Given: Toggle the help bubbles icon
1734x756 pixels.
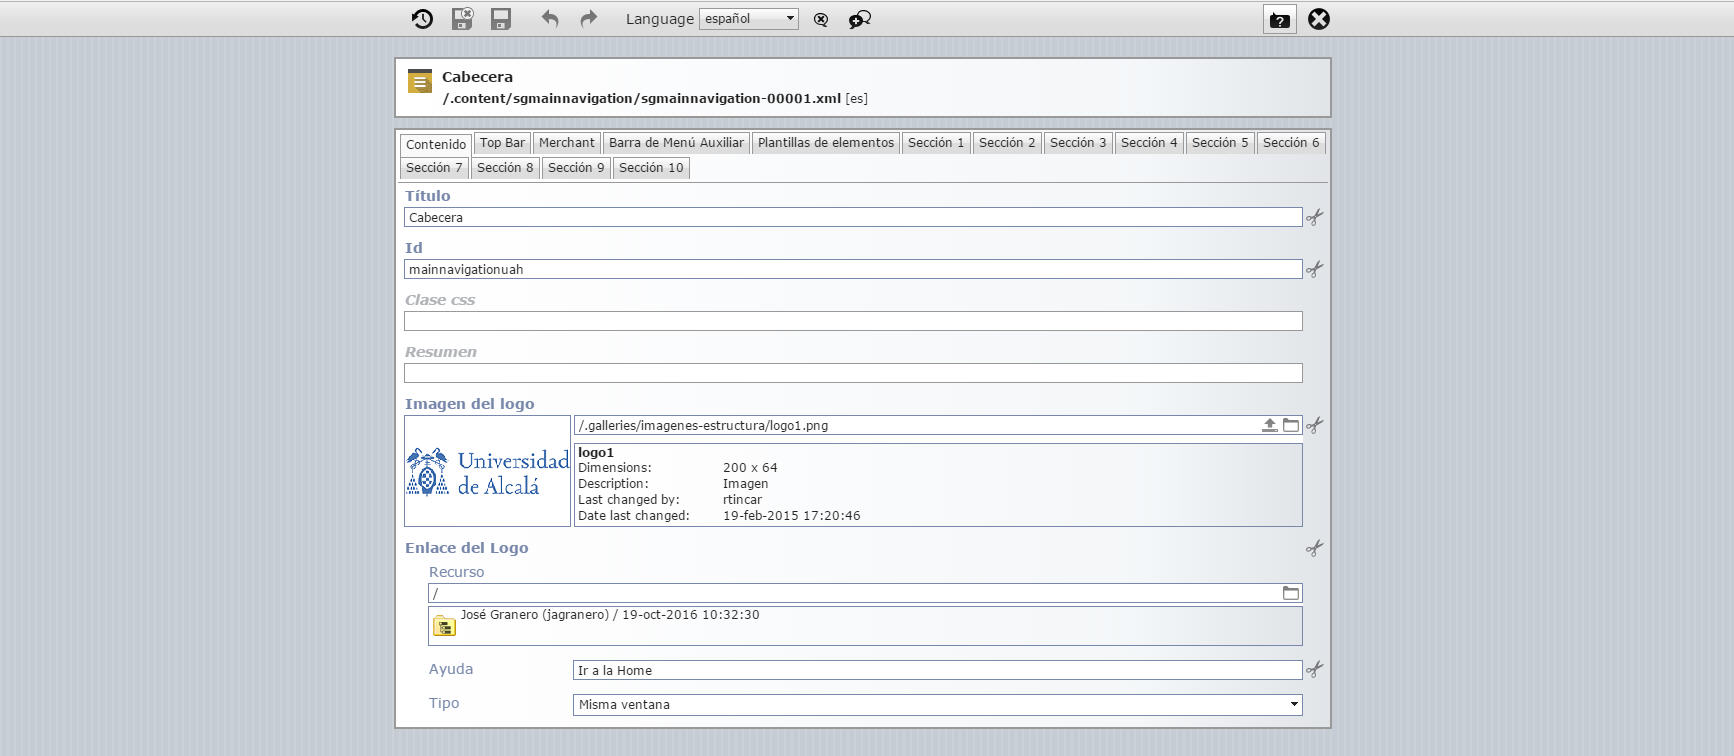Looking at the screenshot, I should coord(1279,20).
